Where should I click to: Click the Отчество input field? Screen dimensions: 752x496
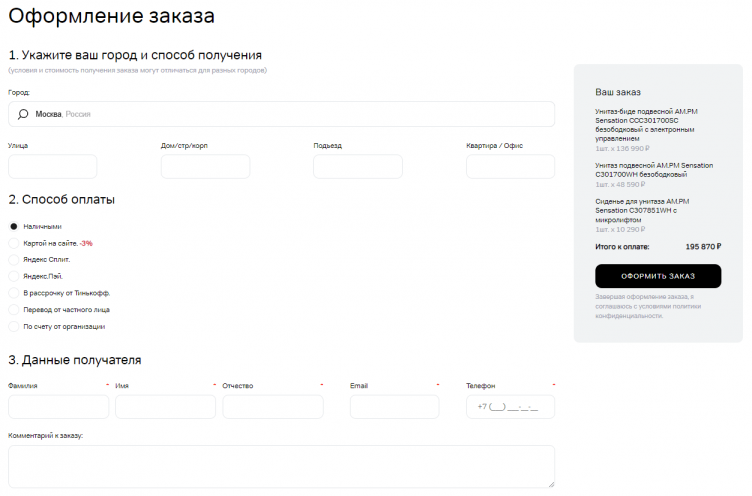pos(273,407)
